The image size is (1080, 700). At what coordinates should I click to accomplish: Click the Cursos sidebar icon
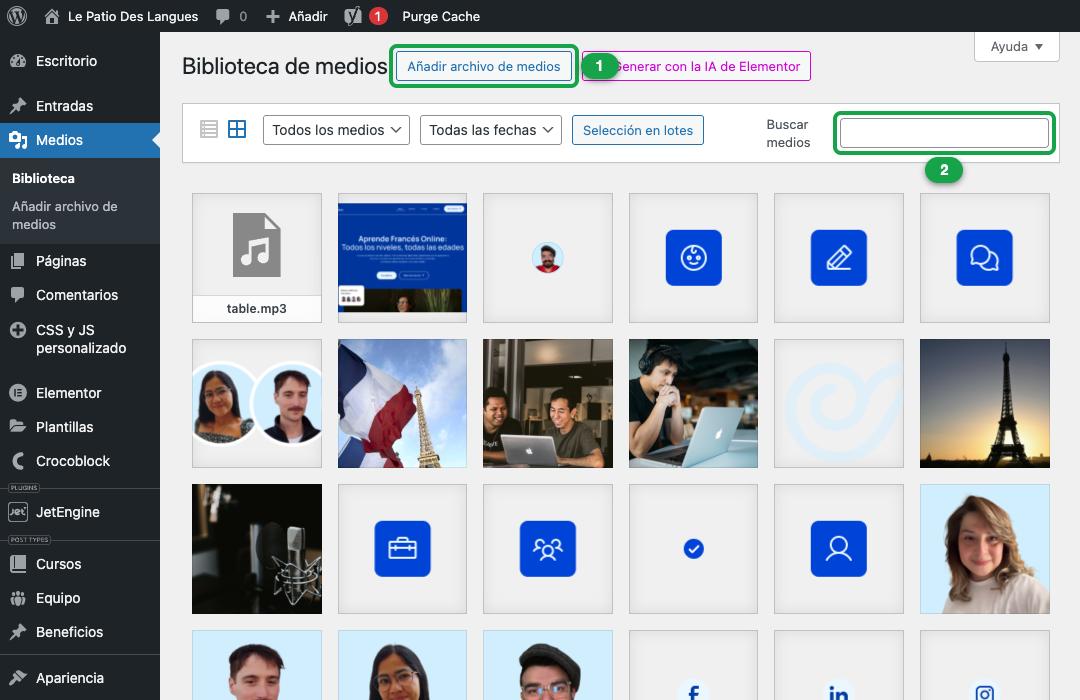pyautogui.click(x=18, y=564)
